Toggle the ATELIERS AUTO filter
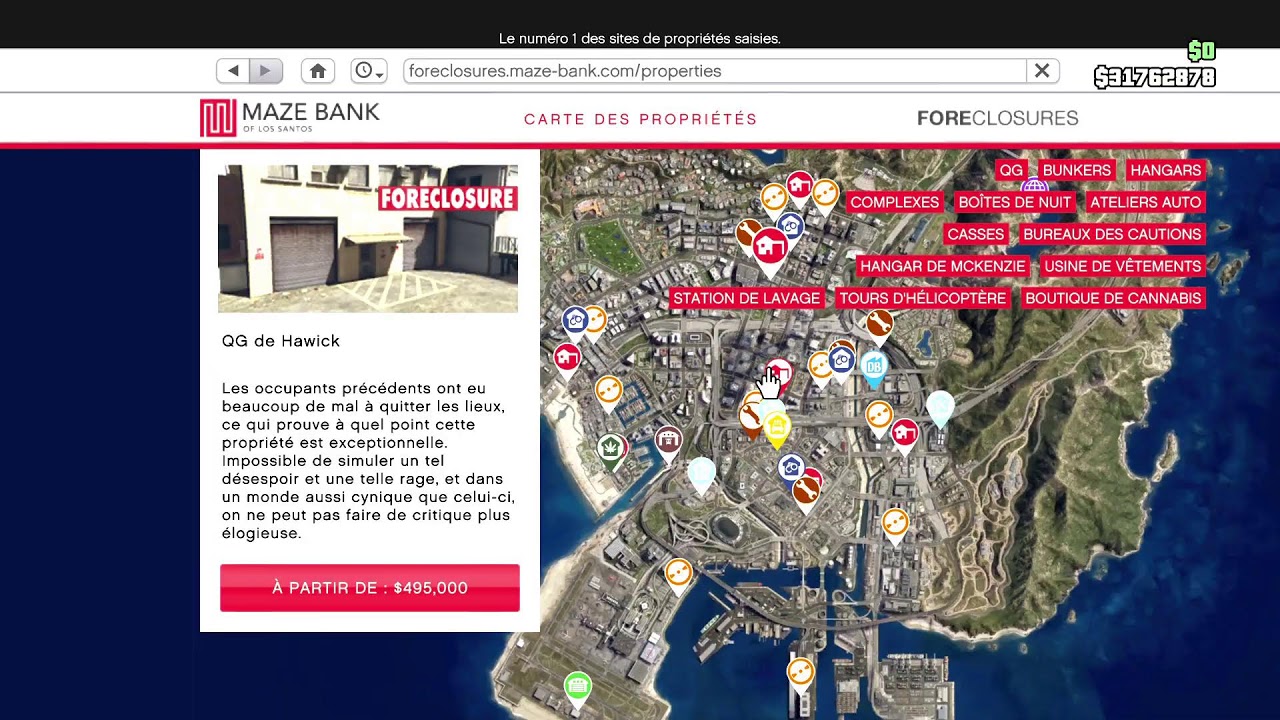The image size is (1280, 720). click(x=1145, y=202)
